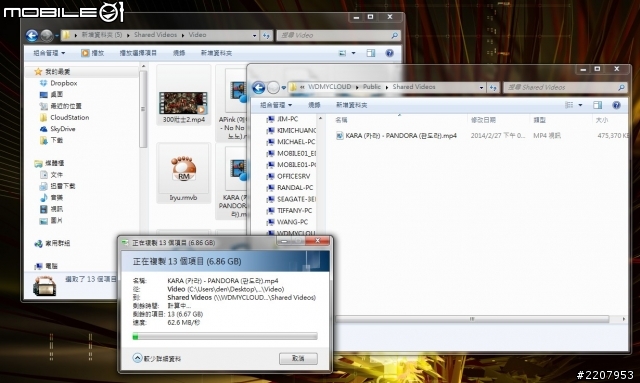
Task: Click search magnifier in Video window
Action: (x=394, y=36)
